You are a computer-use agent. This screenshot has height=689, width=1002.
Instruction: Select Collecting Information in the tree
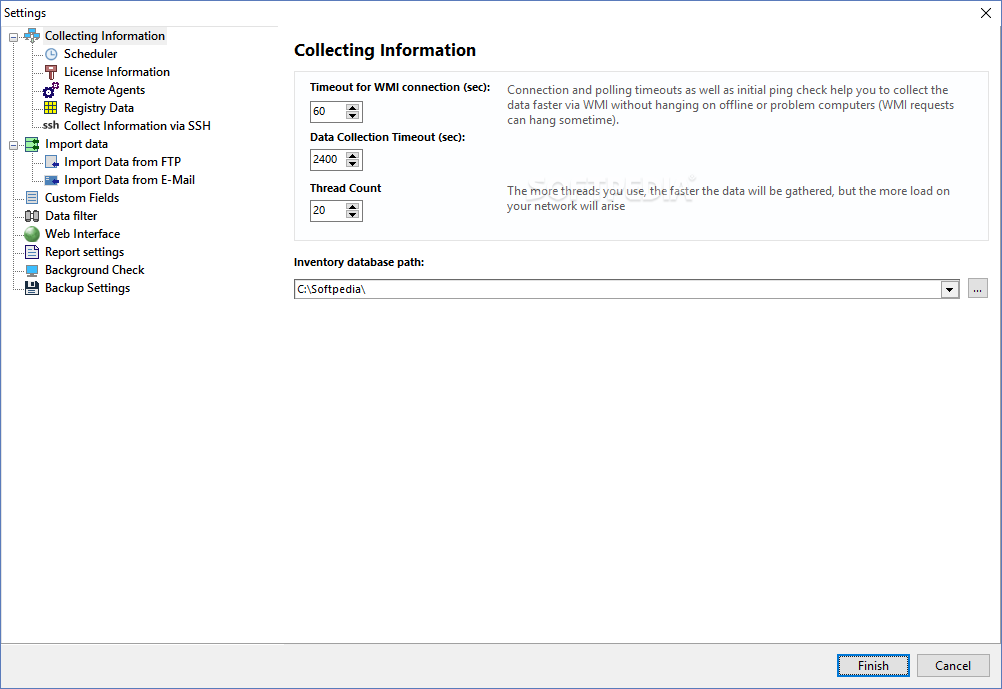click(x=105, y=36)
